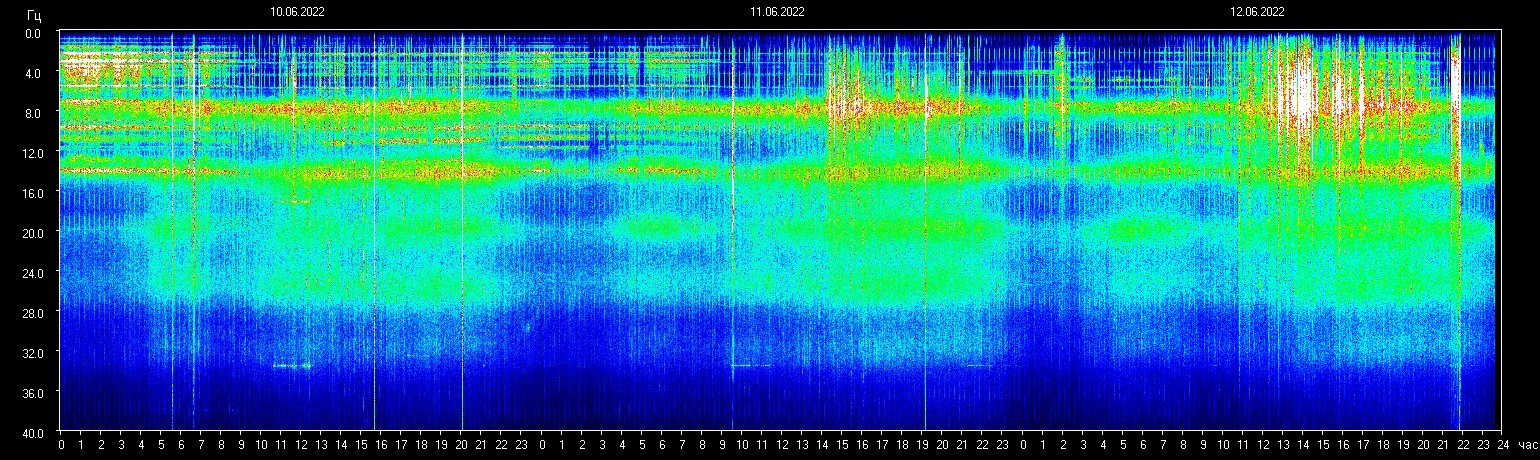Click the 12.0 frequency axis value
1540x460 pixels.
[31, 153]
